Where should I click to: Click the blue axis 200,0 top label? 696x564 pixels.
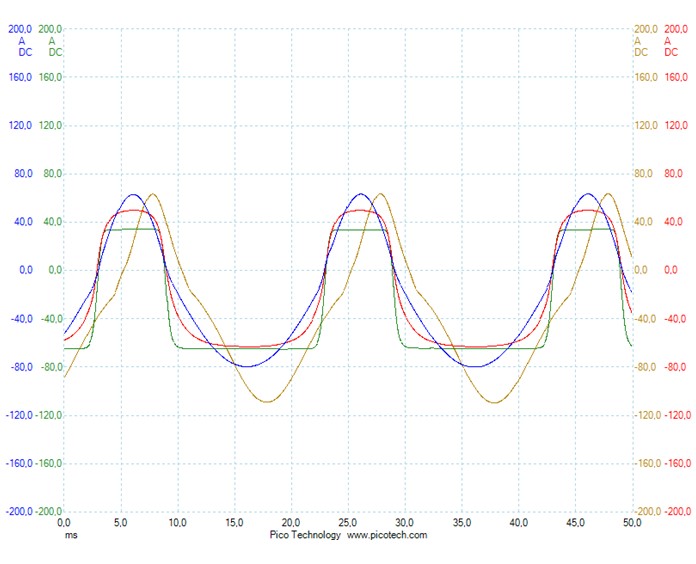pos(20,29)
